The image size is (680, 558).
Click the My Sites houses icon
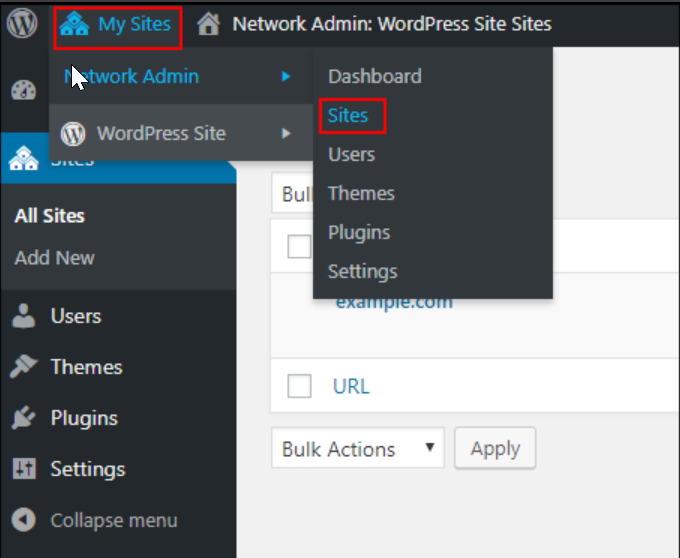coord(74,23)
